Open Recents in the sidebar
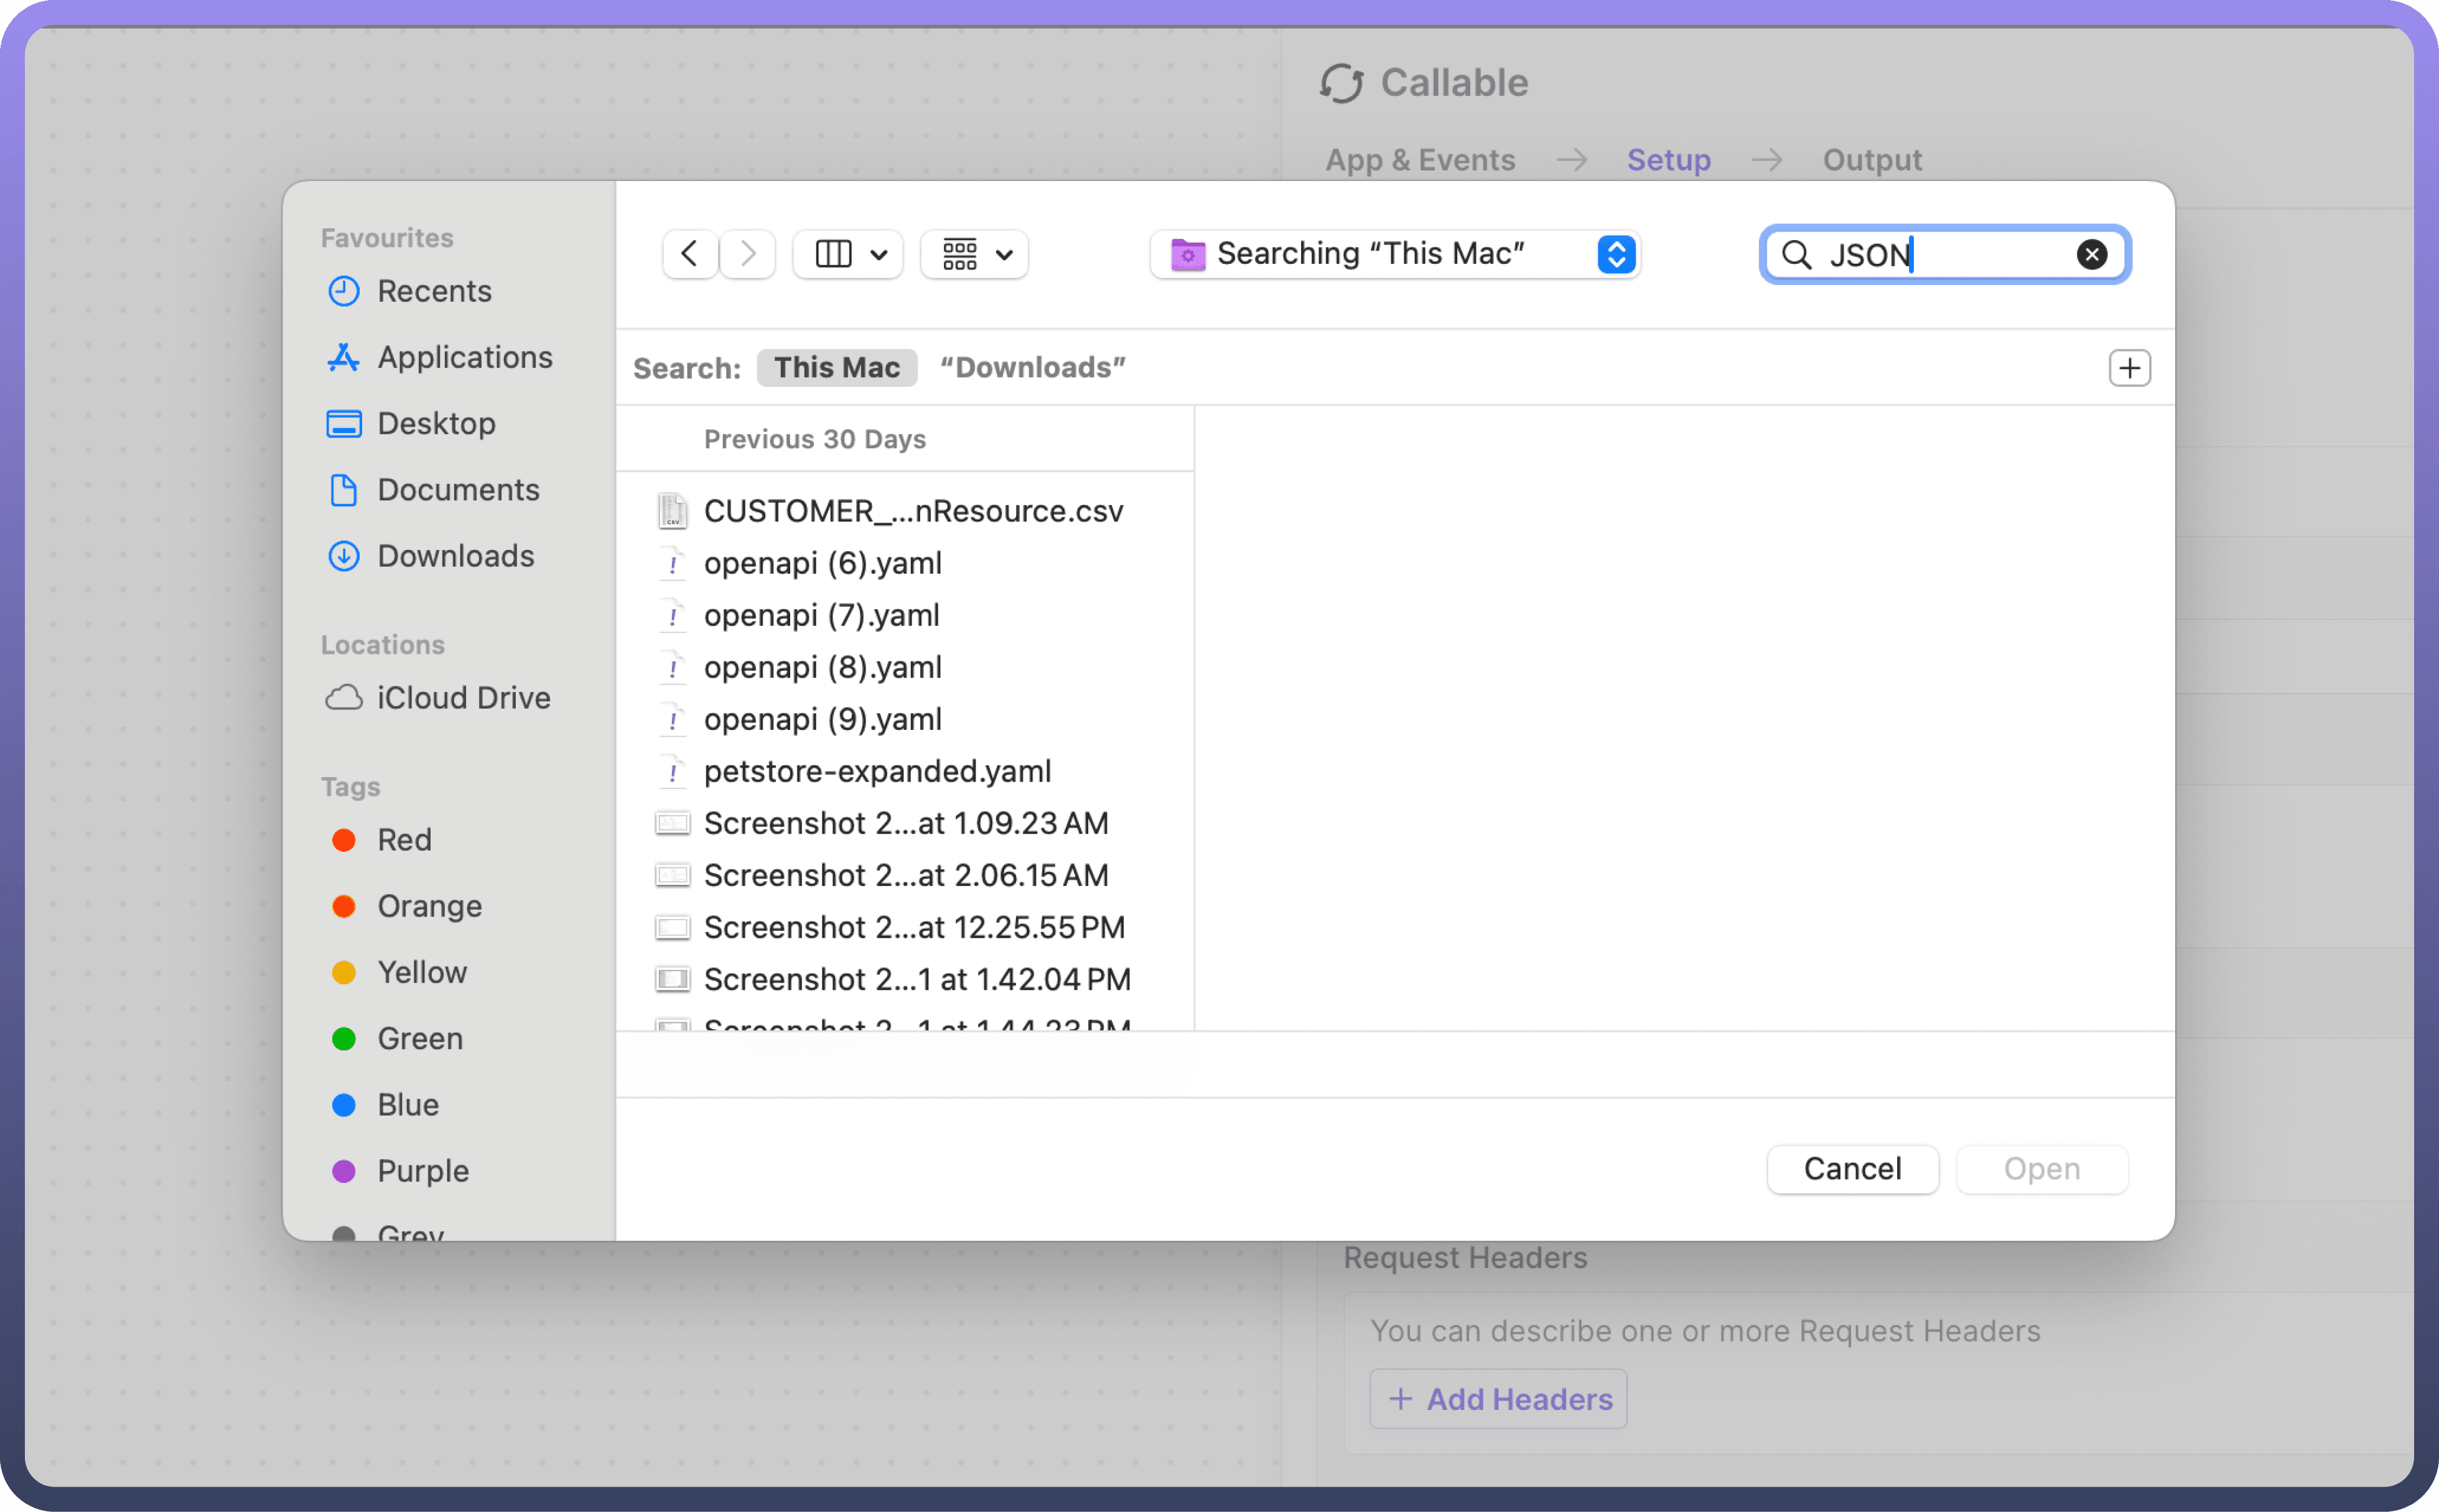2439x1512 pixels. tap(411, 291)
